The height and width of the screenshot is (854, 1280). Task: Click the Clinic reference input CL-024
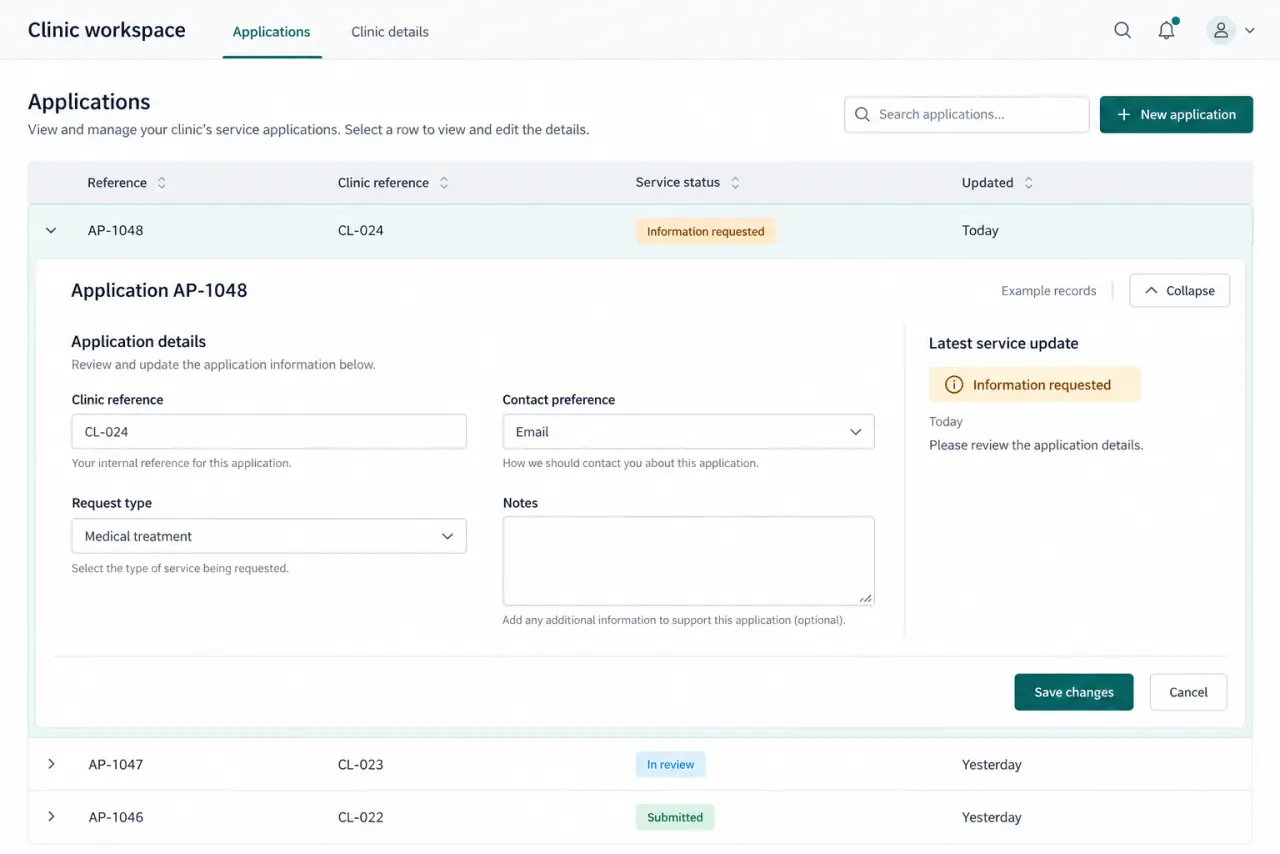click(x=269, y=432)
